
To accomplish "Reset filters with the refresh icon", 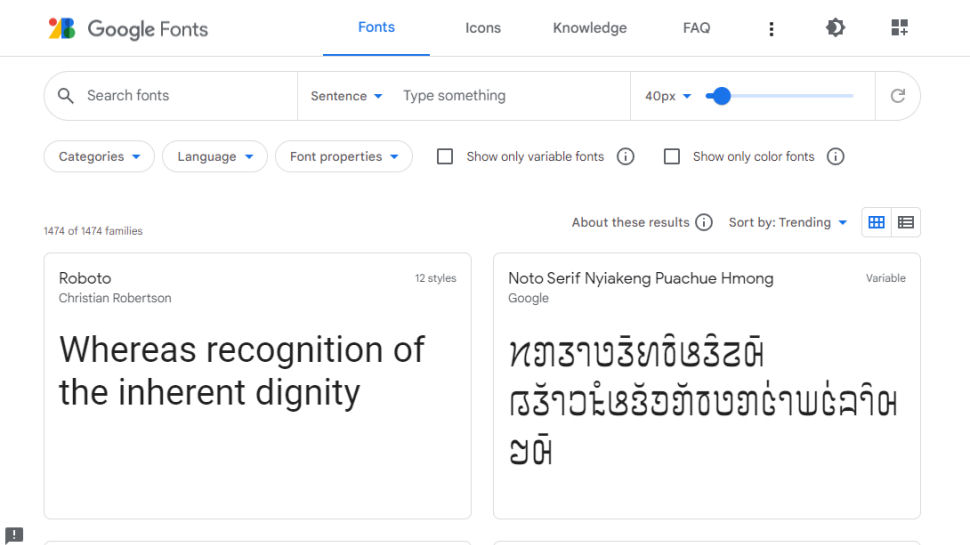I will point(897,96).
